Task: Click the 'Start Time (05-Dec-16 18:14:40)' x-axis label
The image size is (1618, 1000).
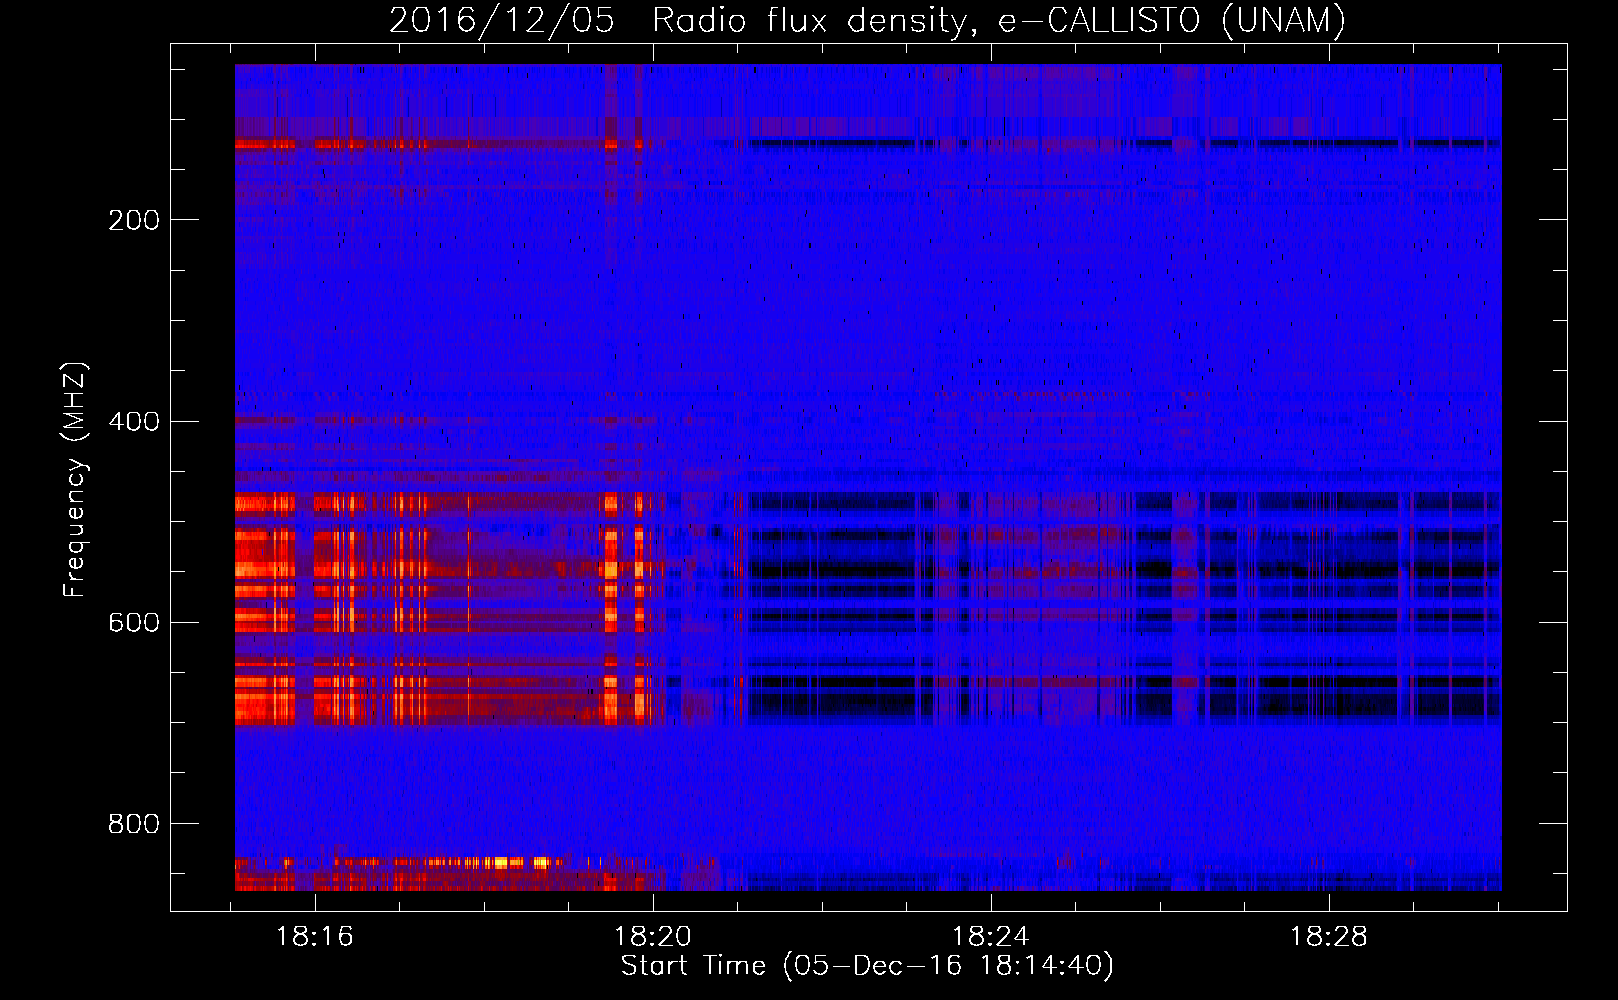Action: tap(867, 966)
